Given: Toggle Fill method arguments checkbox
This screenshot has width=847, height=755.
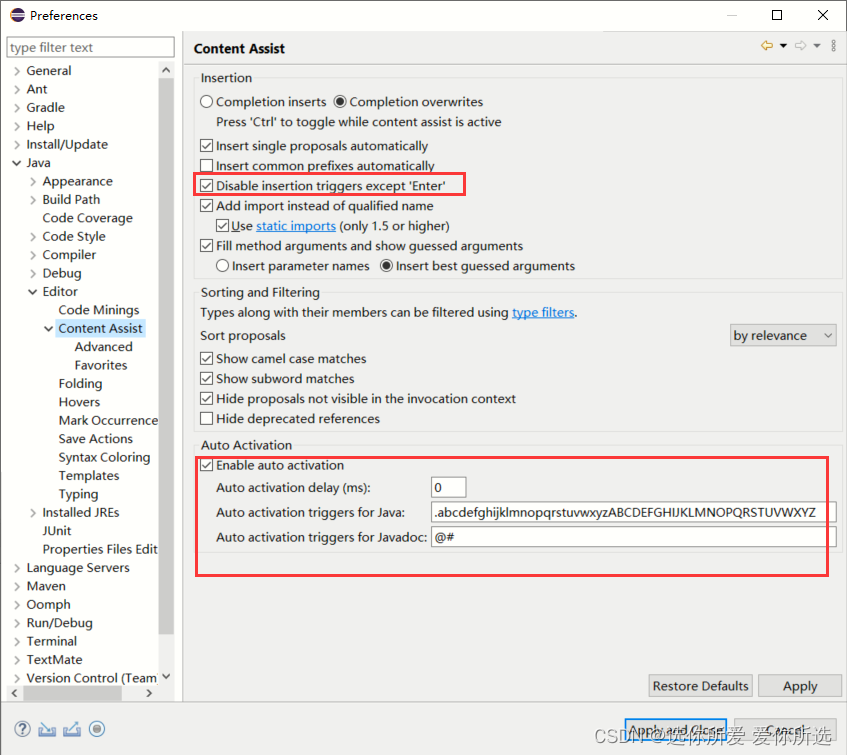Looking at the screenshot, I should pyautogui.click(x=206, y=246).
